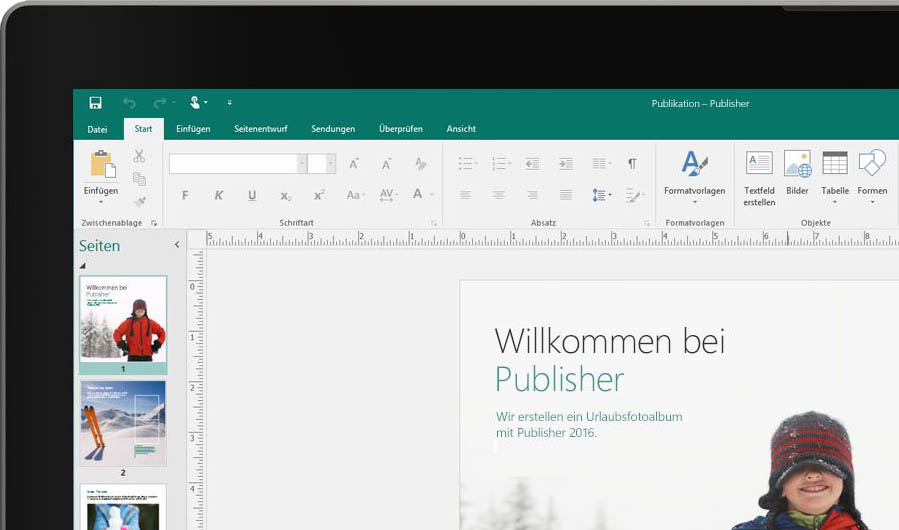
Task: Click Textfeld erstellen button
Action: (759, 178)
